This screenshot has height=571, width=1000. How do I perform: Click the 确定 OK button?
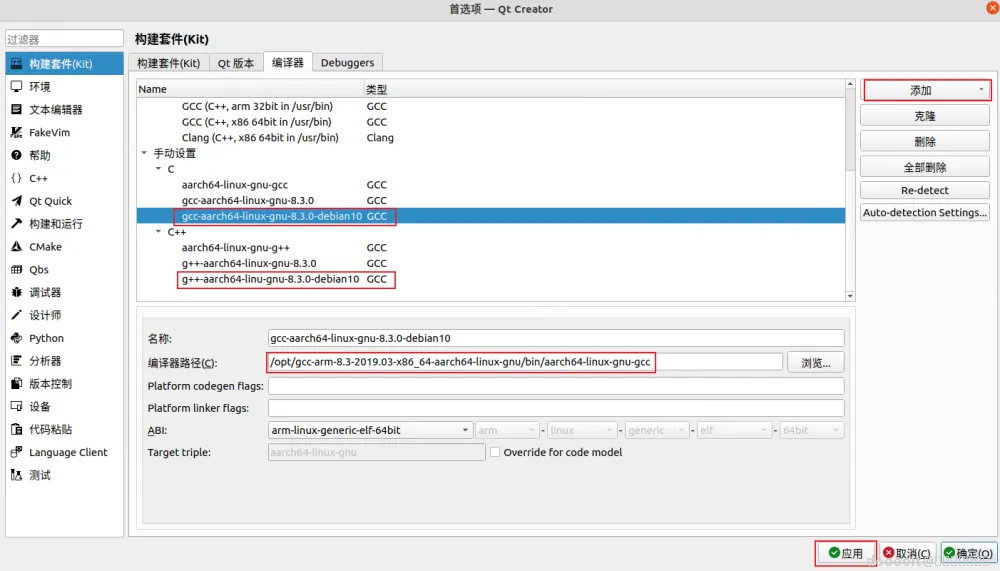(968, 553)
